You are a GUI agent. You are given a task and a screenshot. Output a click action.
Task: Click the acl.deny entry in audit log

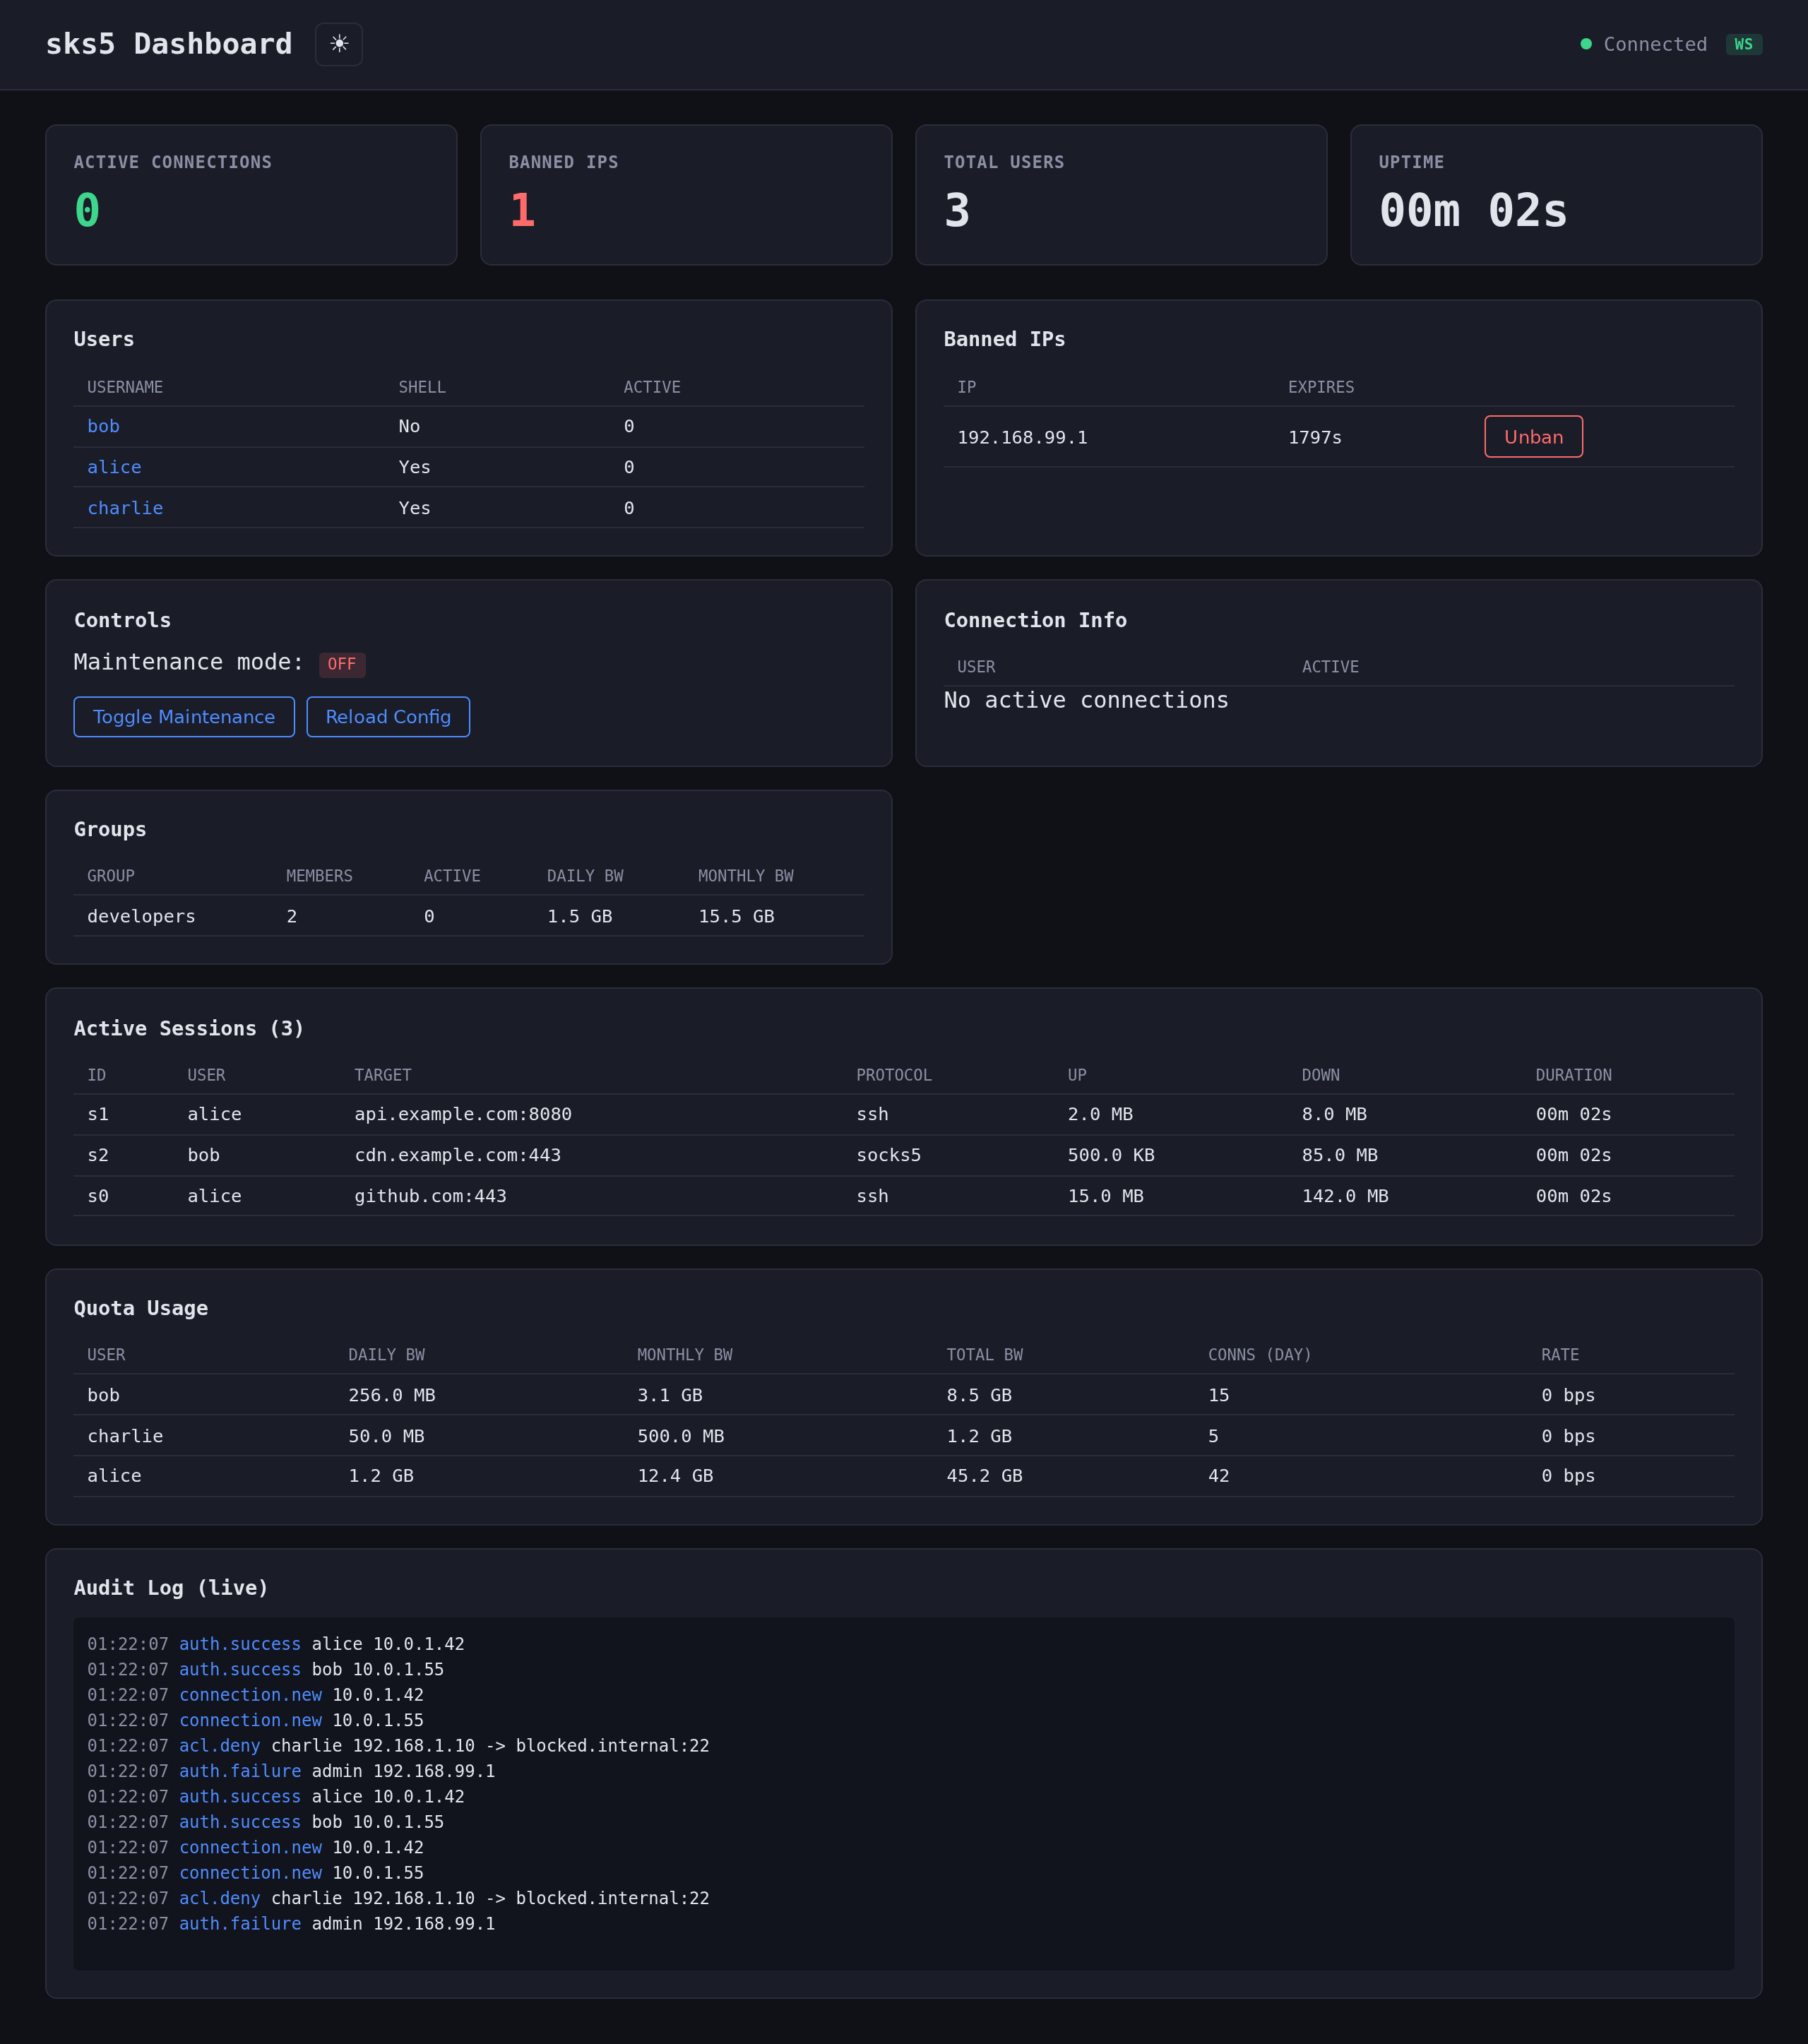[219, 1745]
